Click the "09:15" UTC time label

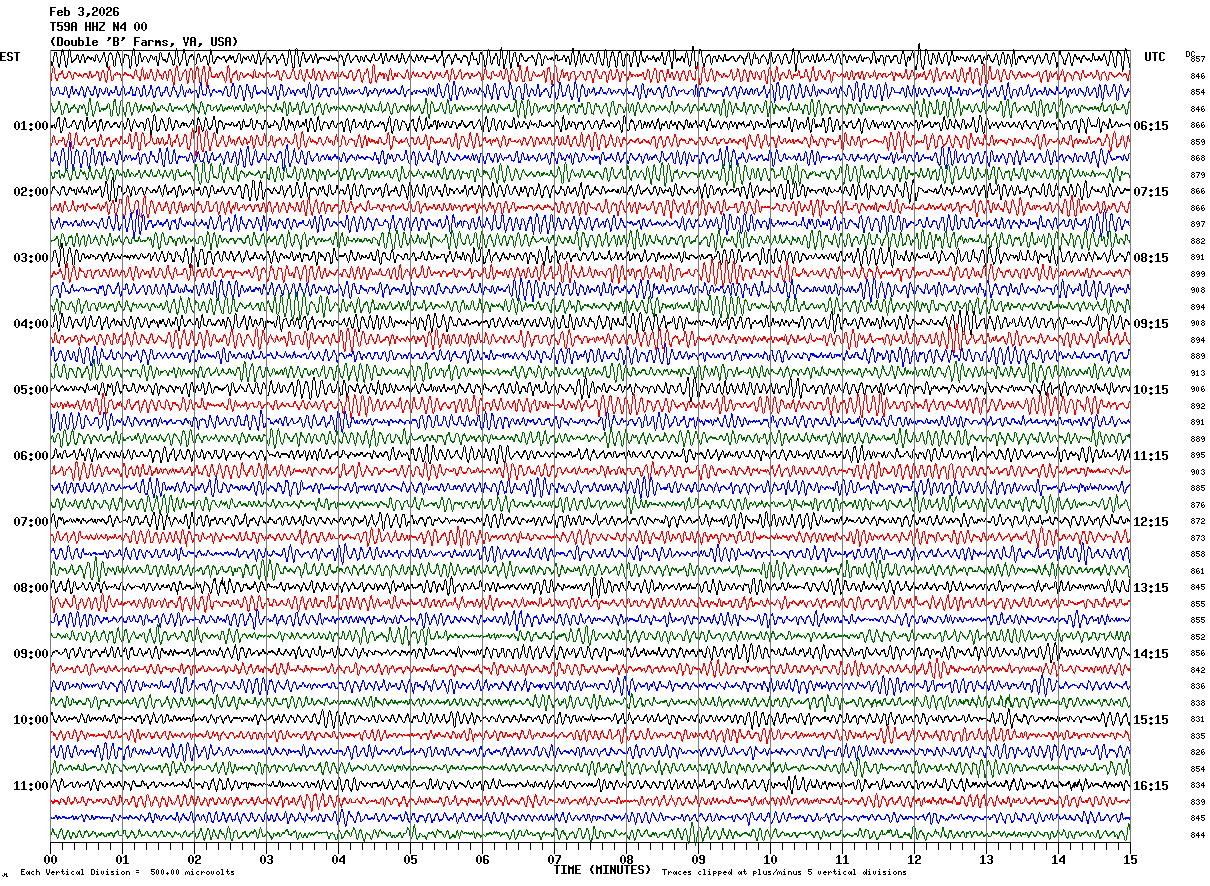click(1151, 324)
